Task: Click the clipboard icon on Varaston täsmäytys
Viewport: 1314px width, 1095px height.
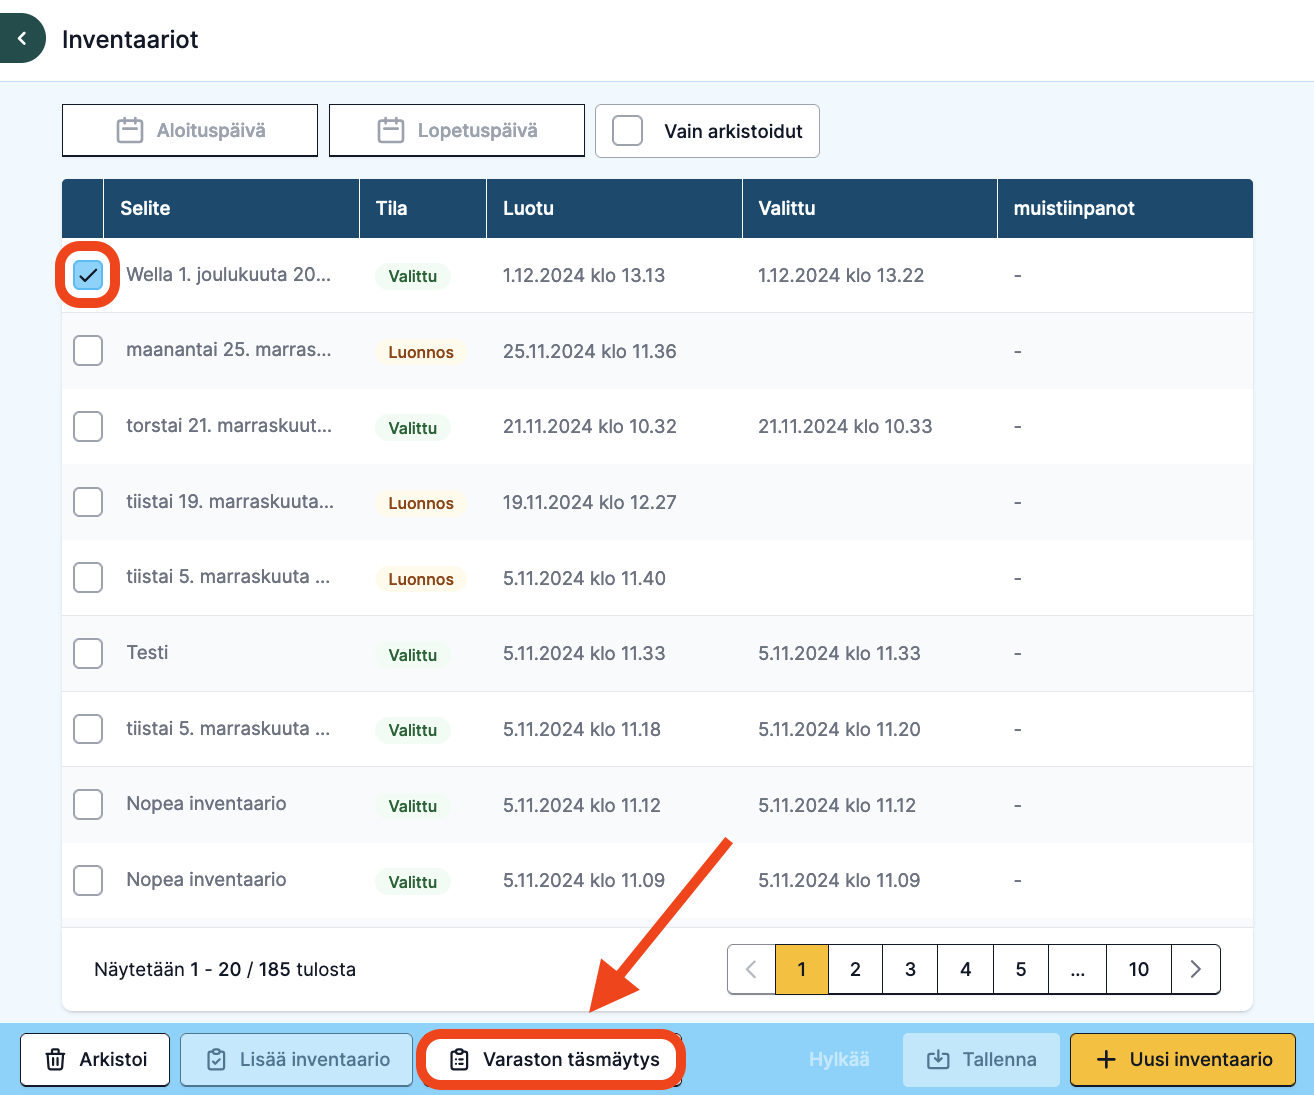Action: [x=459, y=1059]
